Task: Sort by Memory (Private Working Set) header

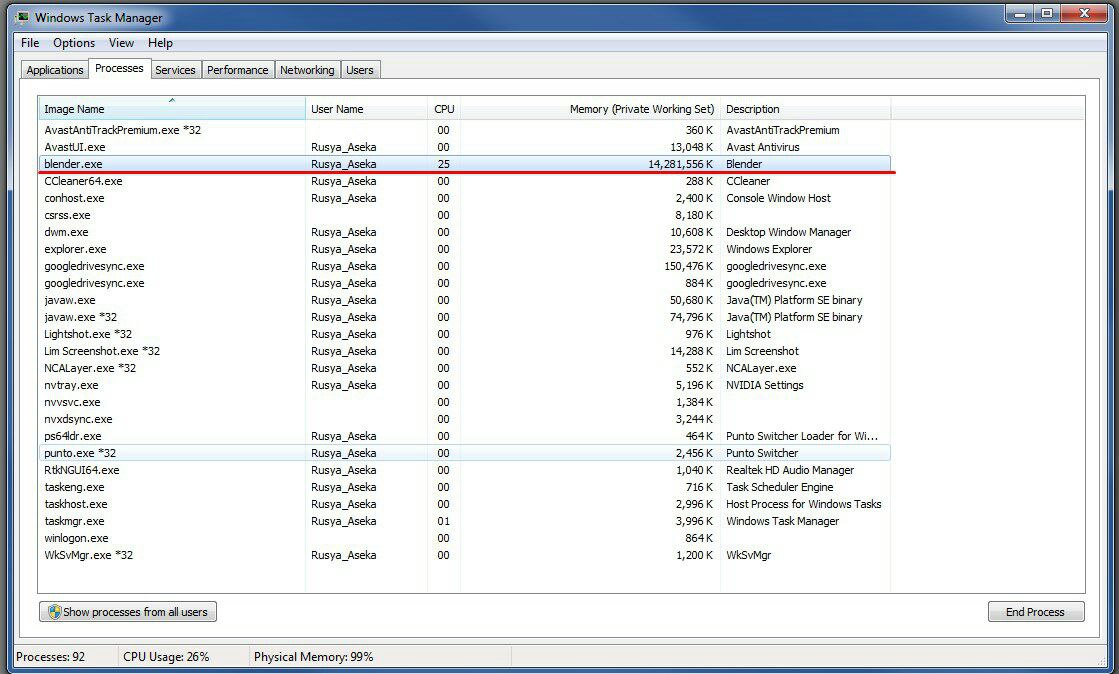Action: (590, 109)
